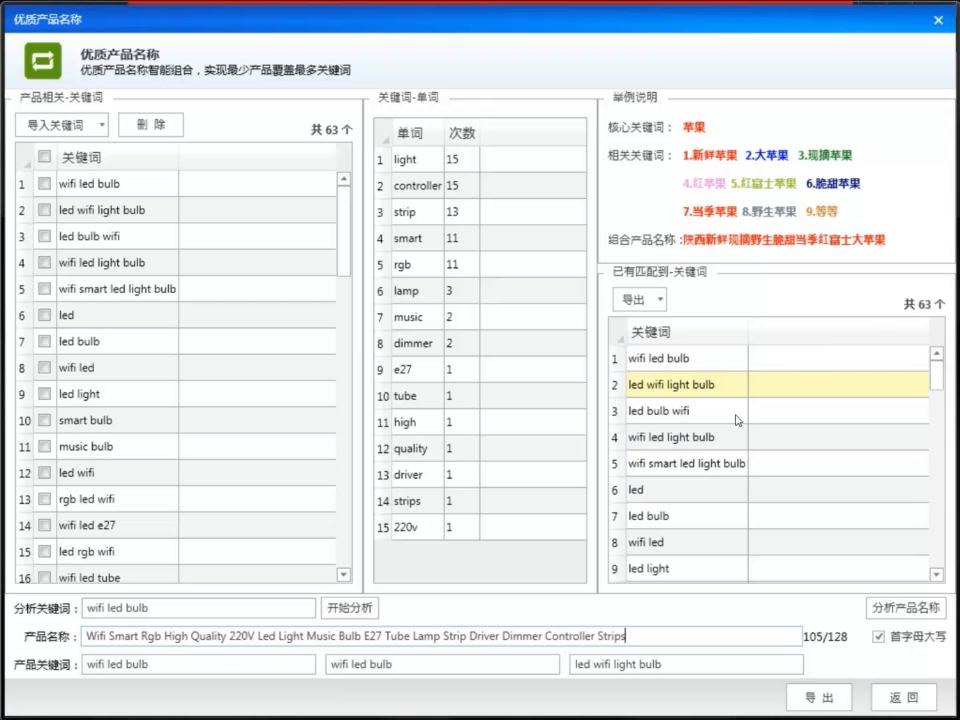Select 'wifi smart led light bulb' in matched list

coord(769,463)
